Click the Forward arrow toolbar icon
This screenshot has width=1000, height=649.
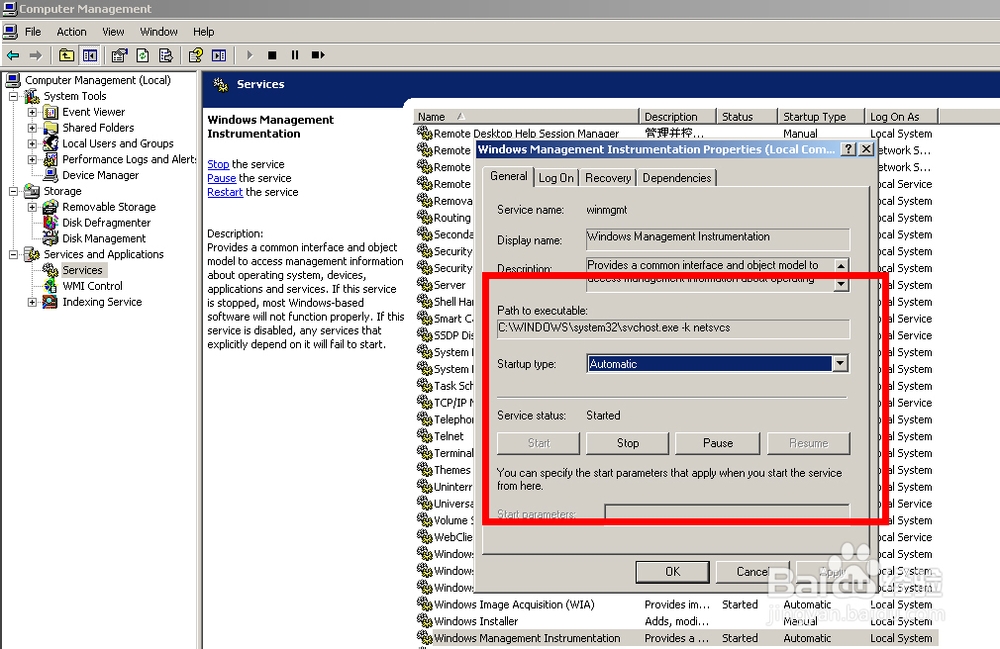(x=36, y=55)
